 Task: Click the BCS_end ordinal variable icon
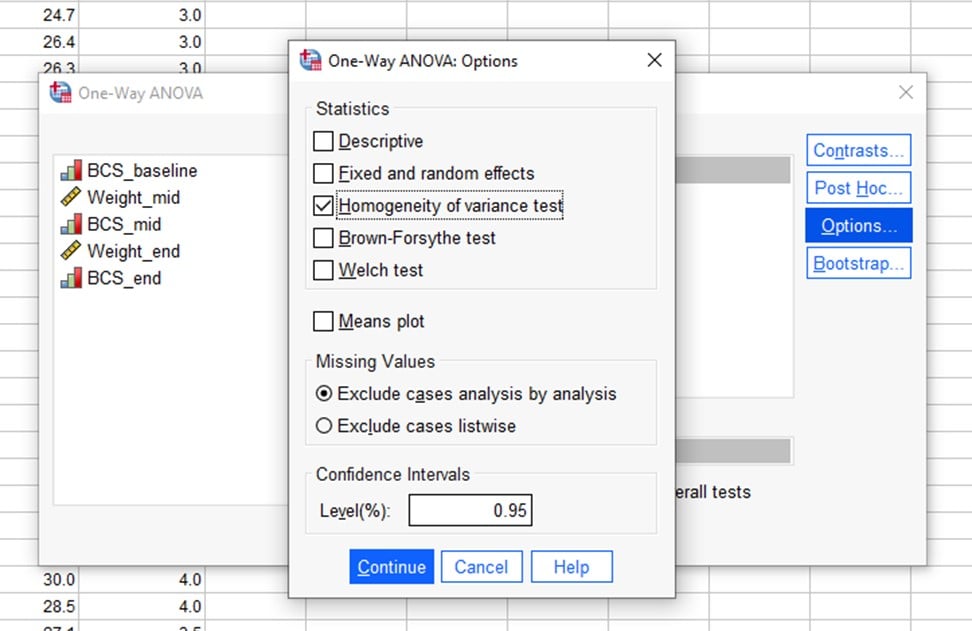tap(71, 278)
